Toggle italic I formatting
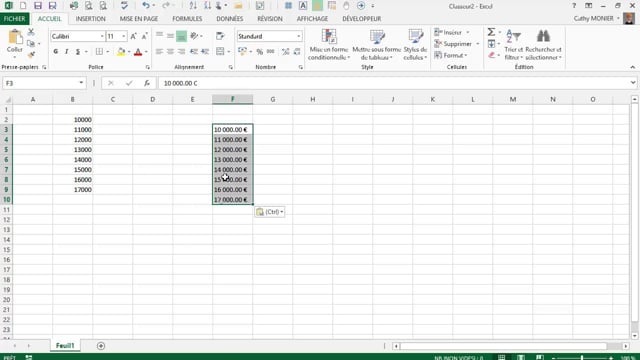 pyautogui.click(x=67, y=51)
